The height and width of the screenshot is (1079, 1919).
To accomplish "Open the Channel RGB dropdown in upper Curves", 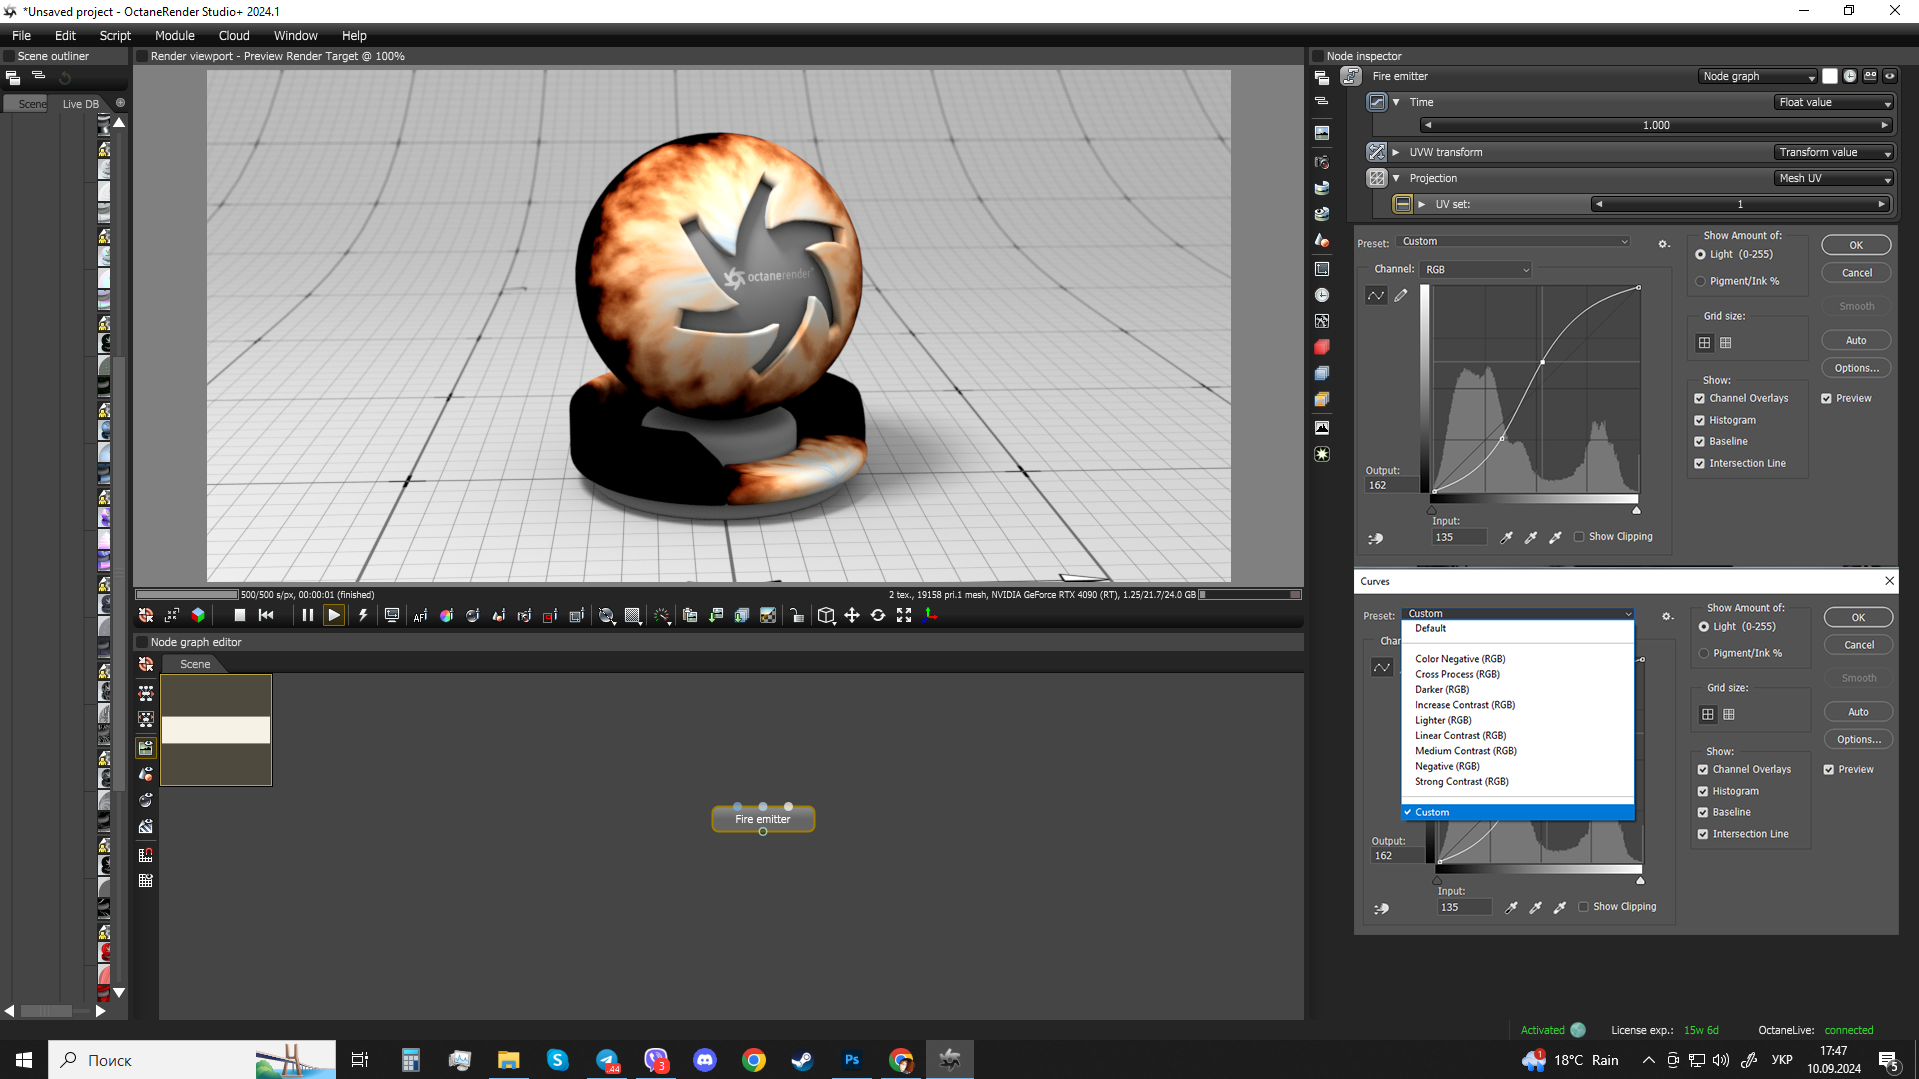I will 1476,269.
